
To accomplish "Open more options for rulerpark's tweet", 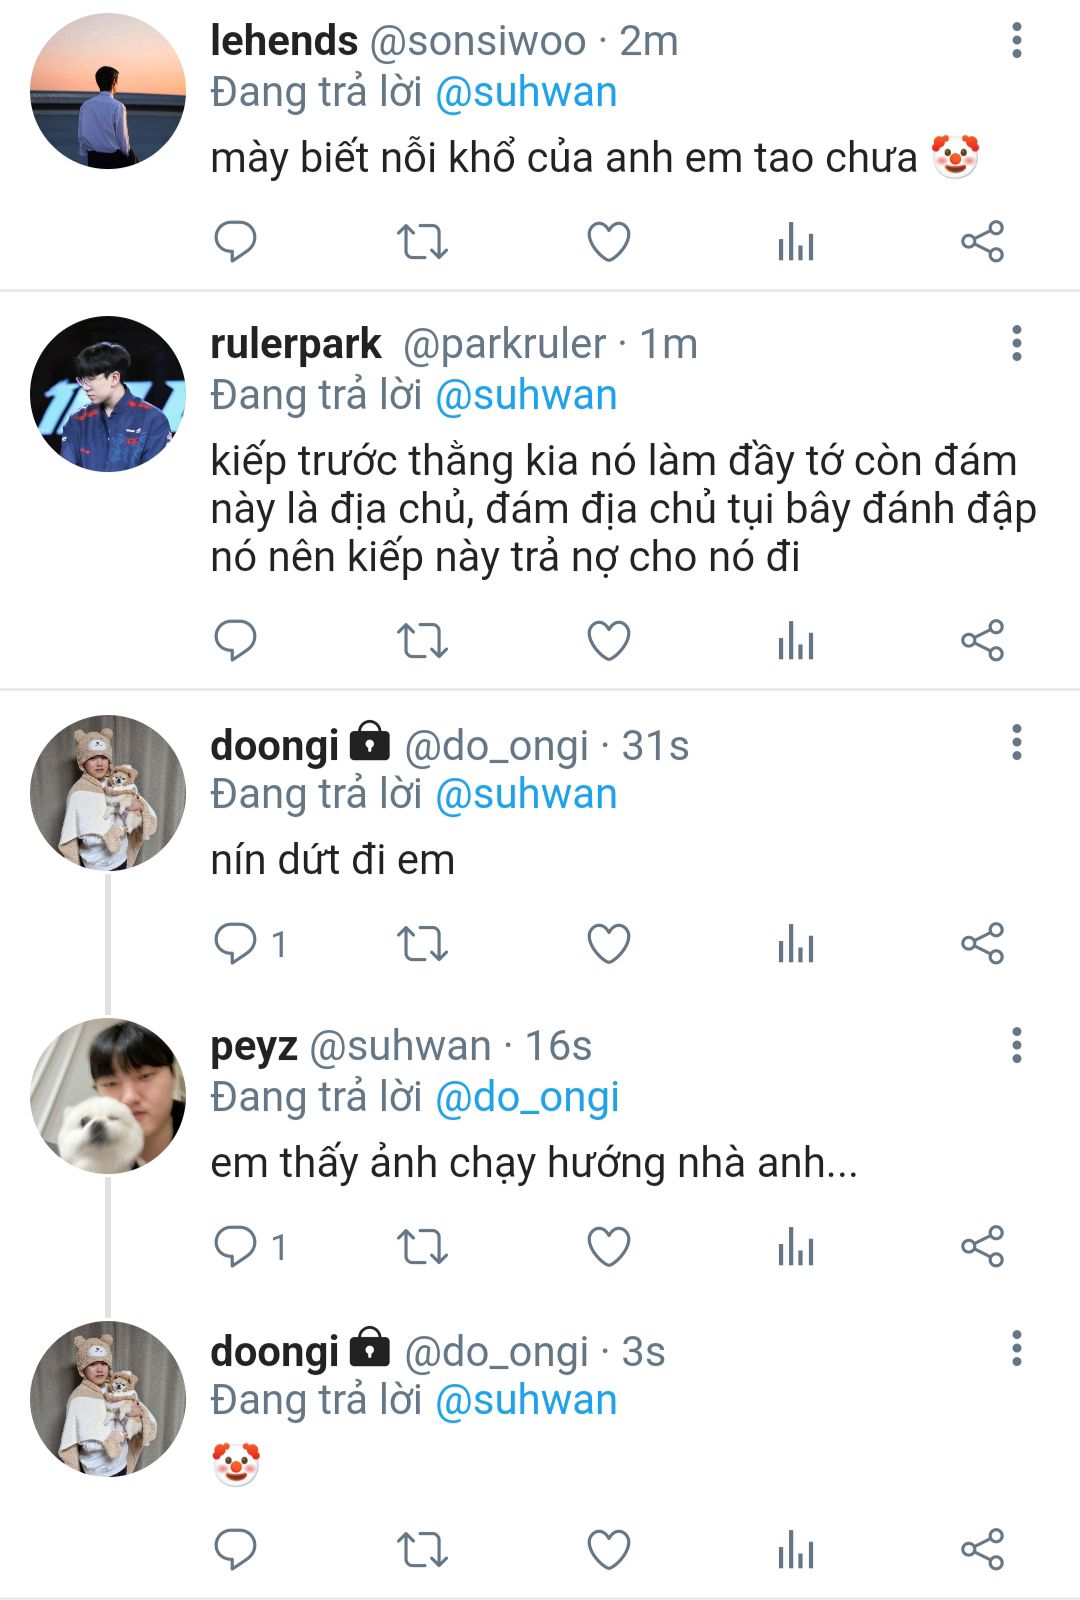I will [x=1016, y=344].
